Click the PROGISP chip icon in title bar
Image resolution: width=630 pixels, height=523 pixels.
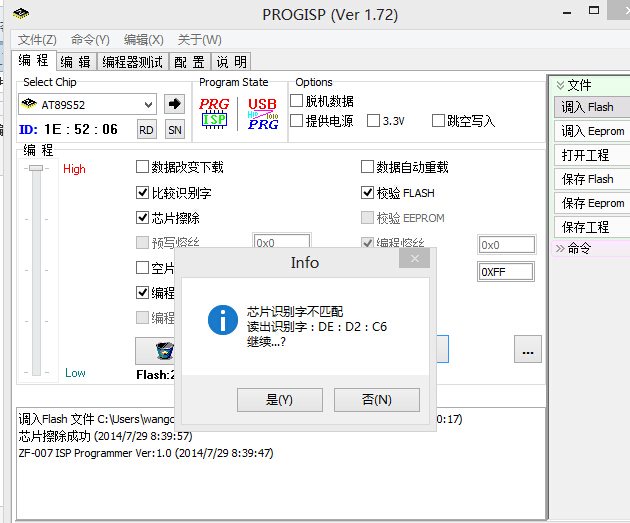(x=21, y=14)
